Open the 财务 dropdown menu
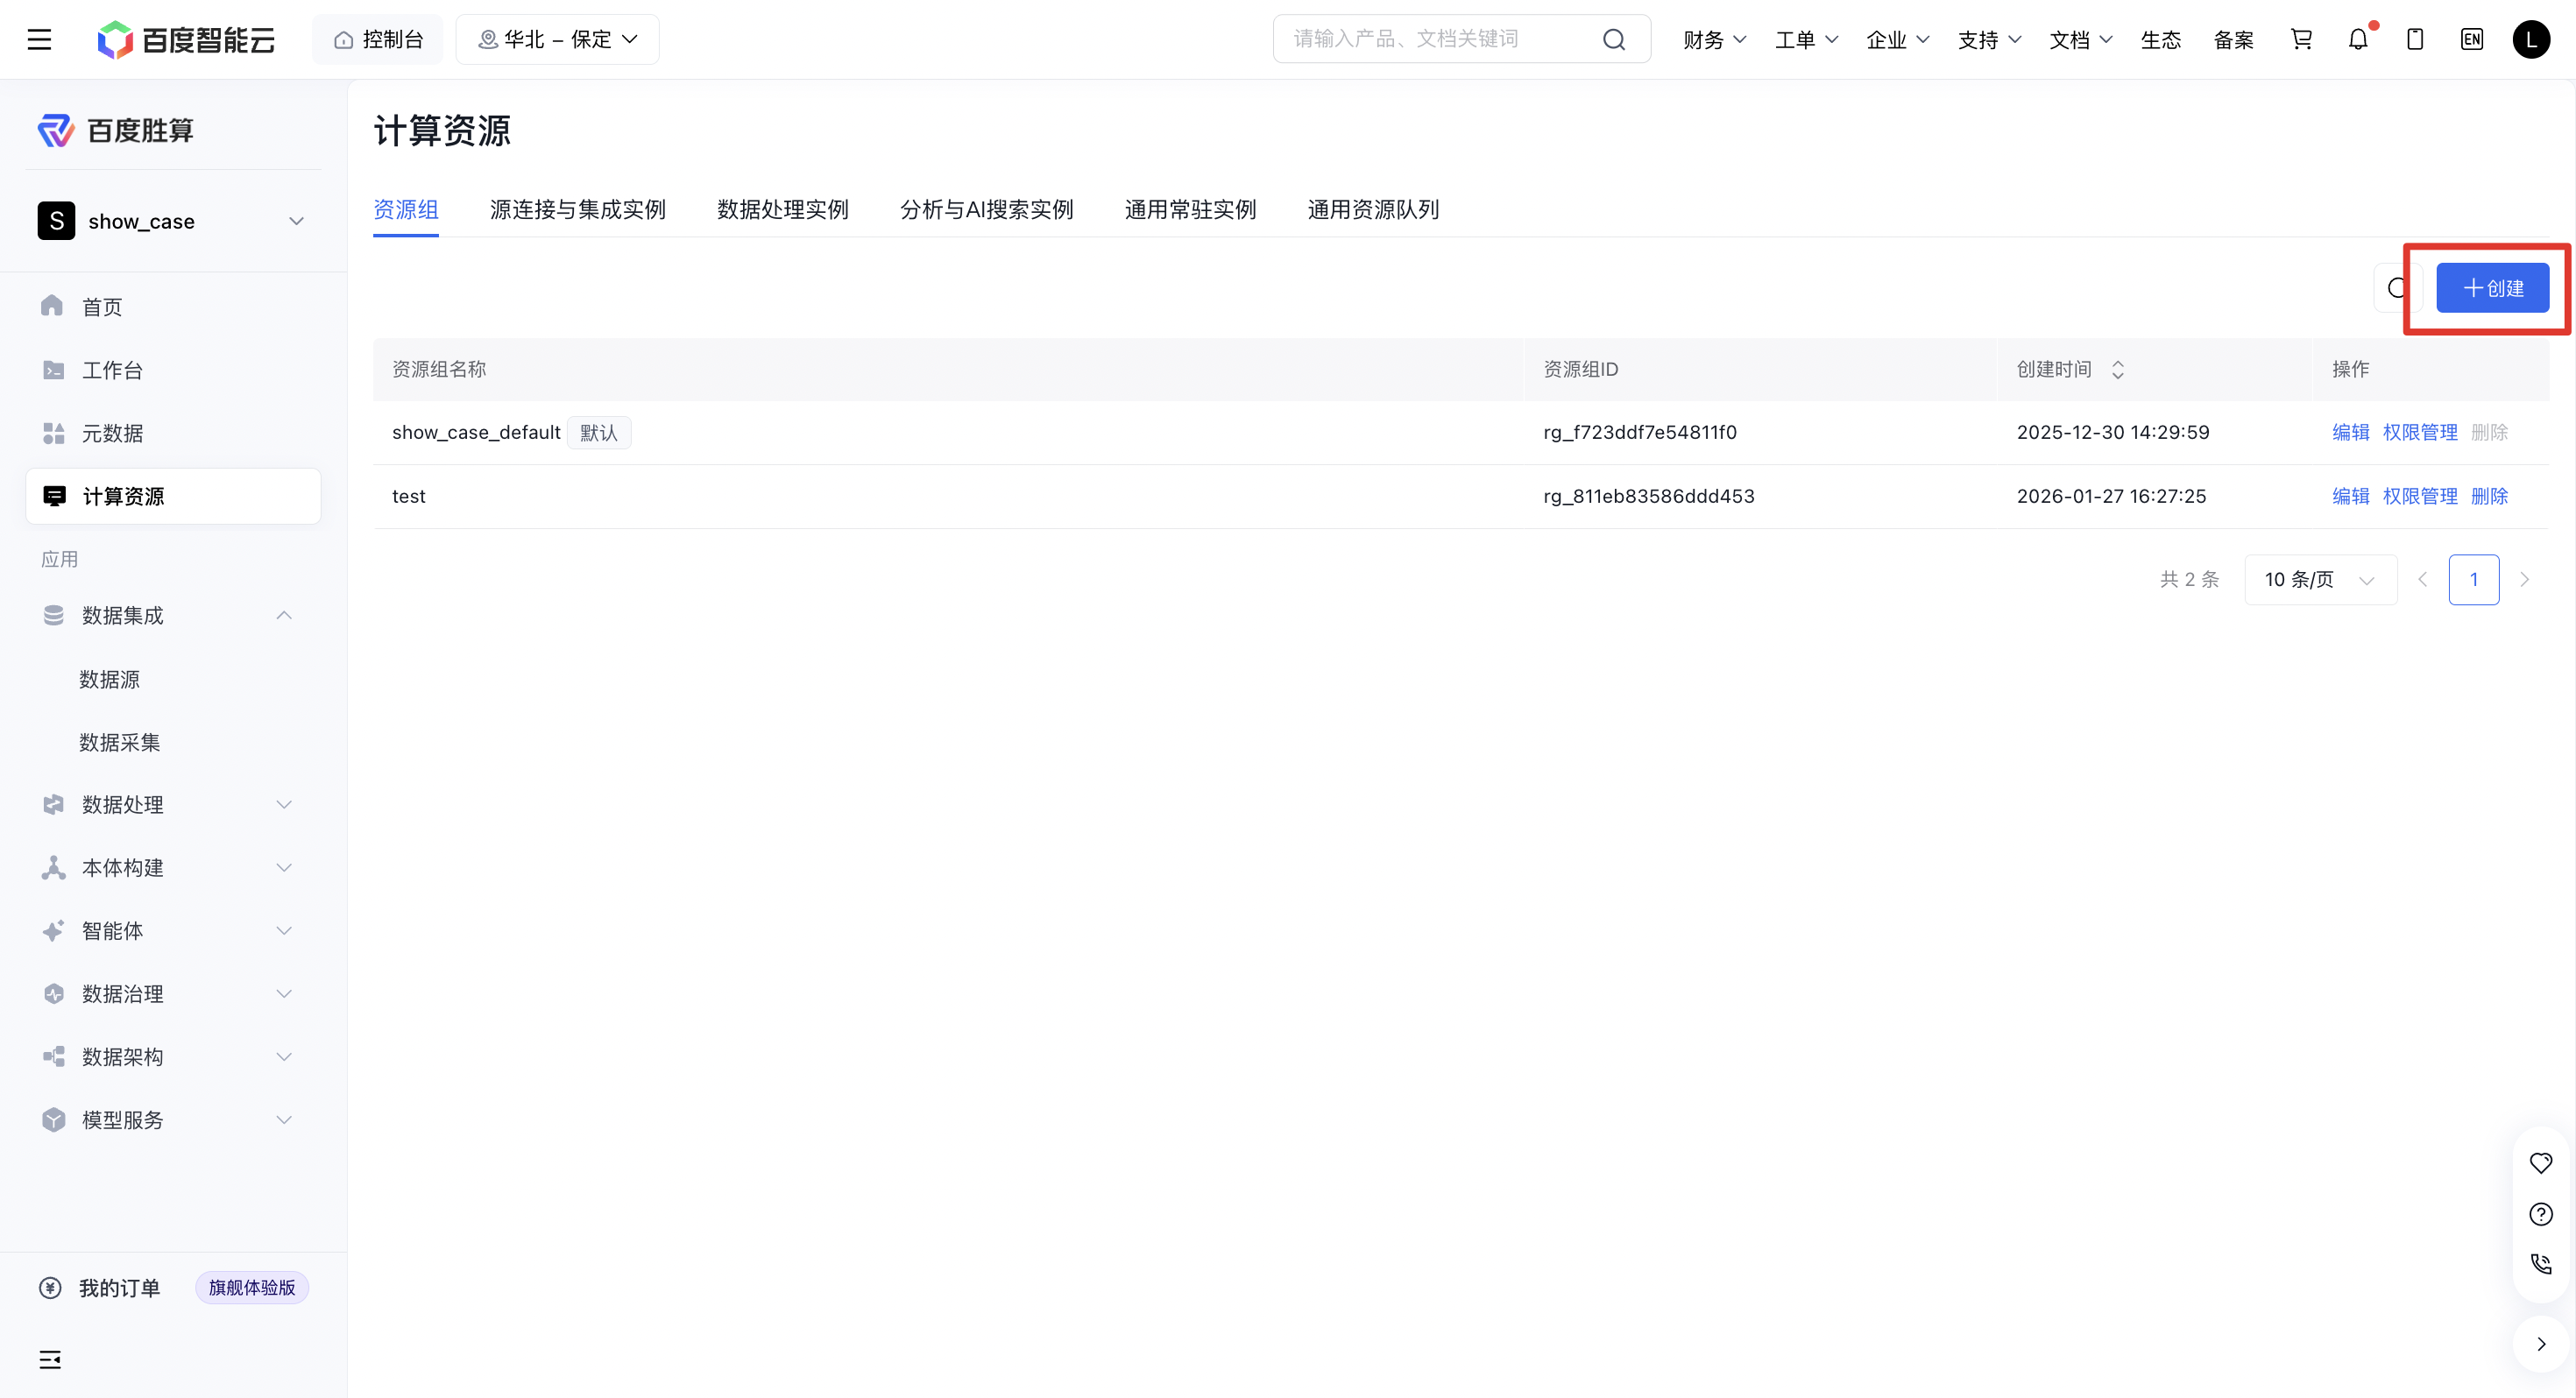Viewport: 2576px width, 1398px height. 1714,39
